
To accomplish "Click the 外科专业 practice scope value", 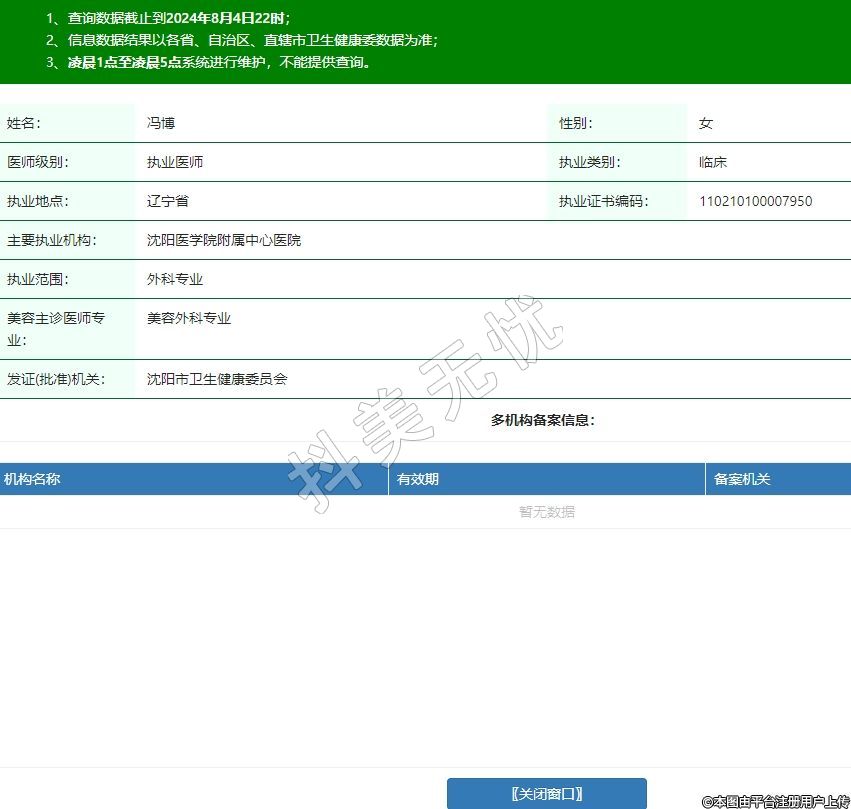I will click(175, 279).
